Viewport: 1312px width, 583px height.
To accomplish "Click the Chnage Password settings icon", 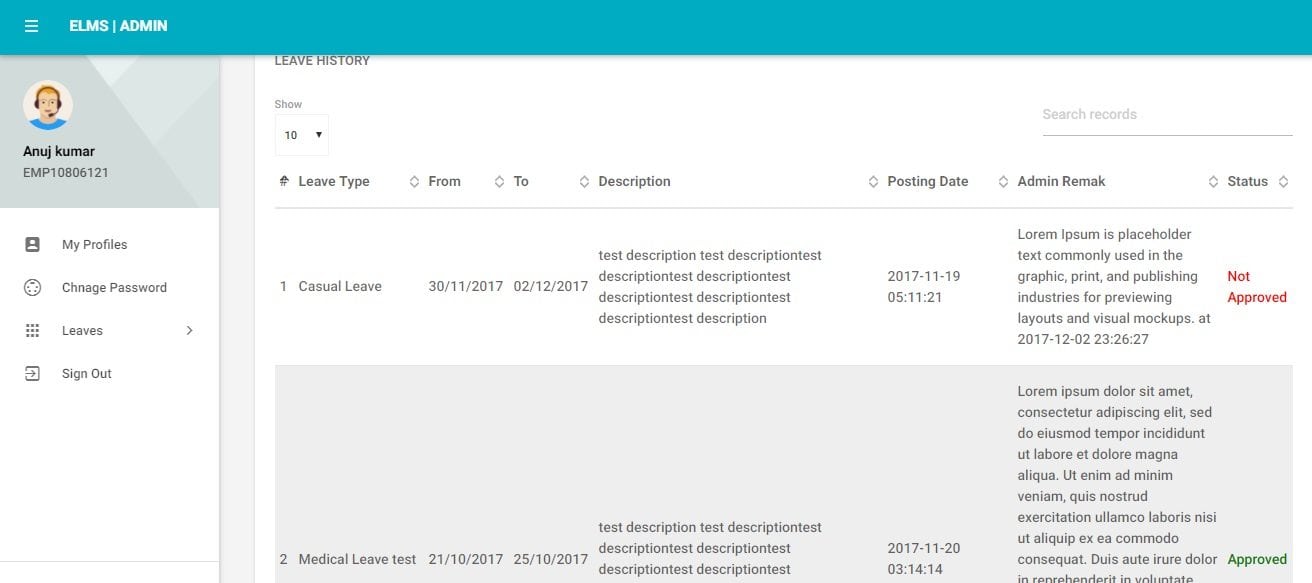I will (x=32, y=287).
